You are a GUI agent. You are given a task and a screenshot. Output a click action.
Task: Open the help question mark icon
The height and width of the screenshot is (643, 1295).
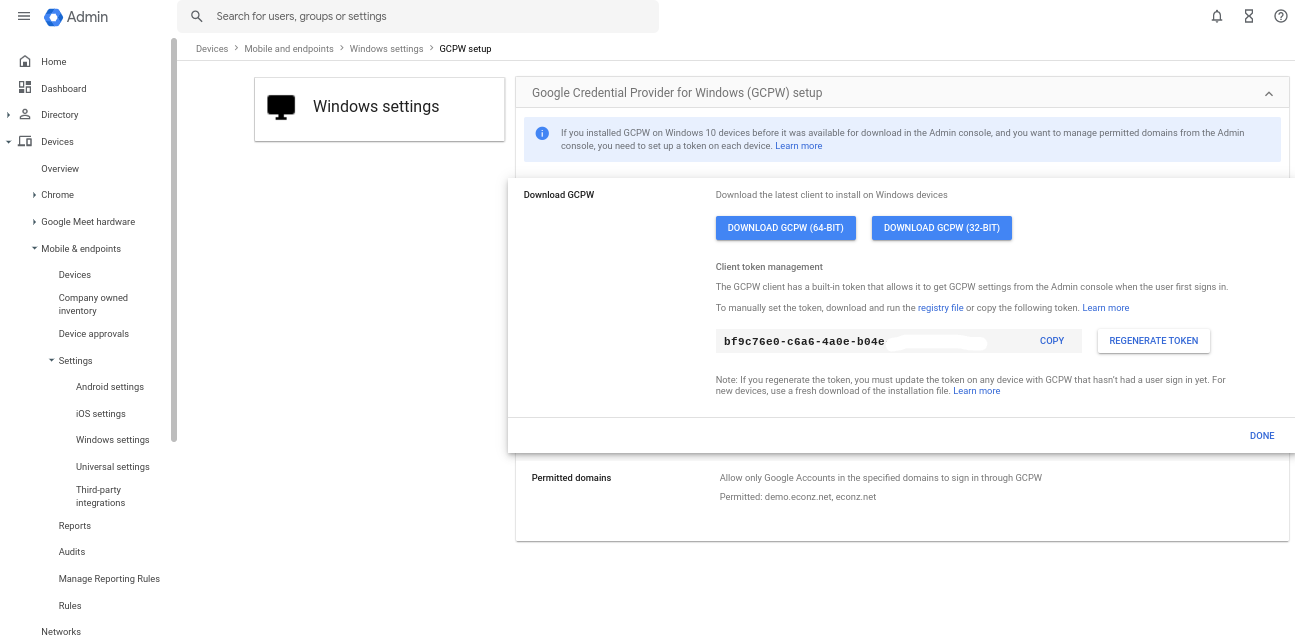(1281, 17)
